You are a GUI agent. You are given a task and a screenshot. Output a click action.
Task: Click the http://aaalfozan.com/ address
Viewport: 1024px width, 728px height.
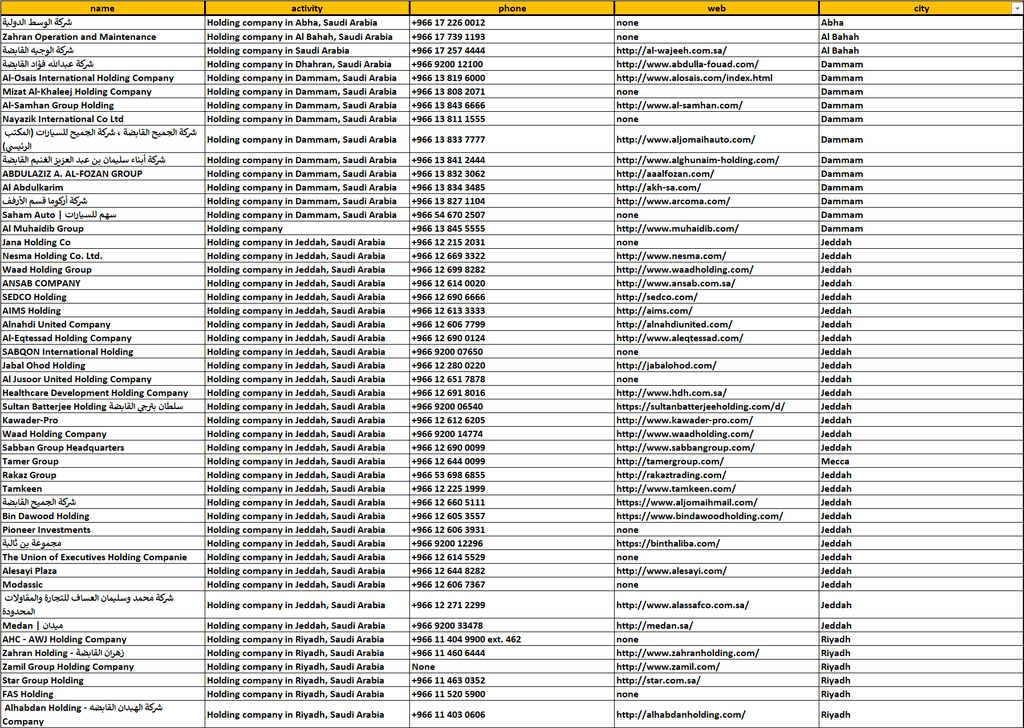[665, 174]
